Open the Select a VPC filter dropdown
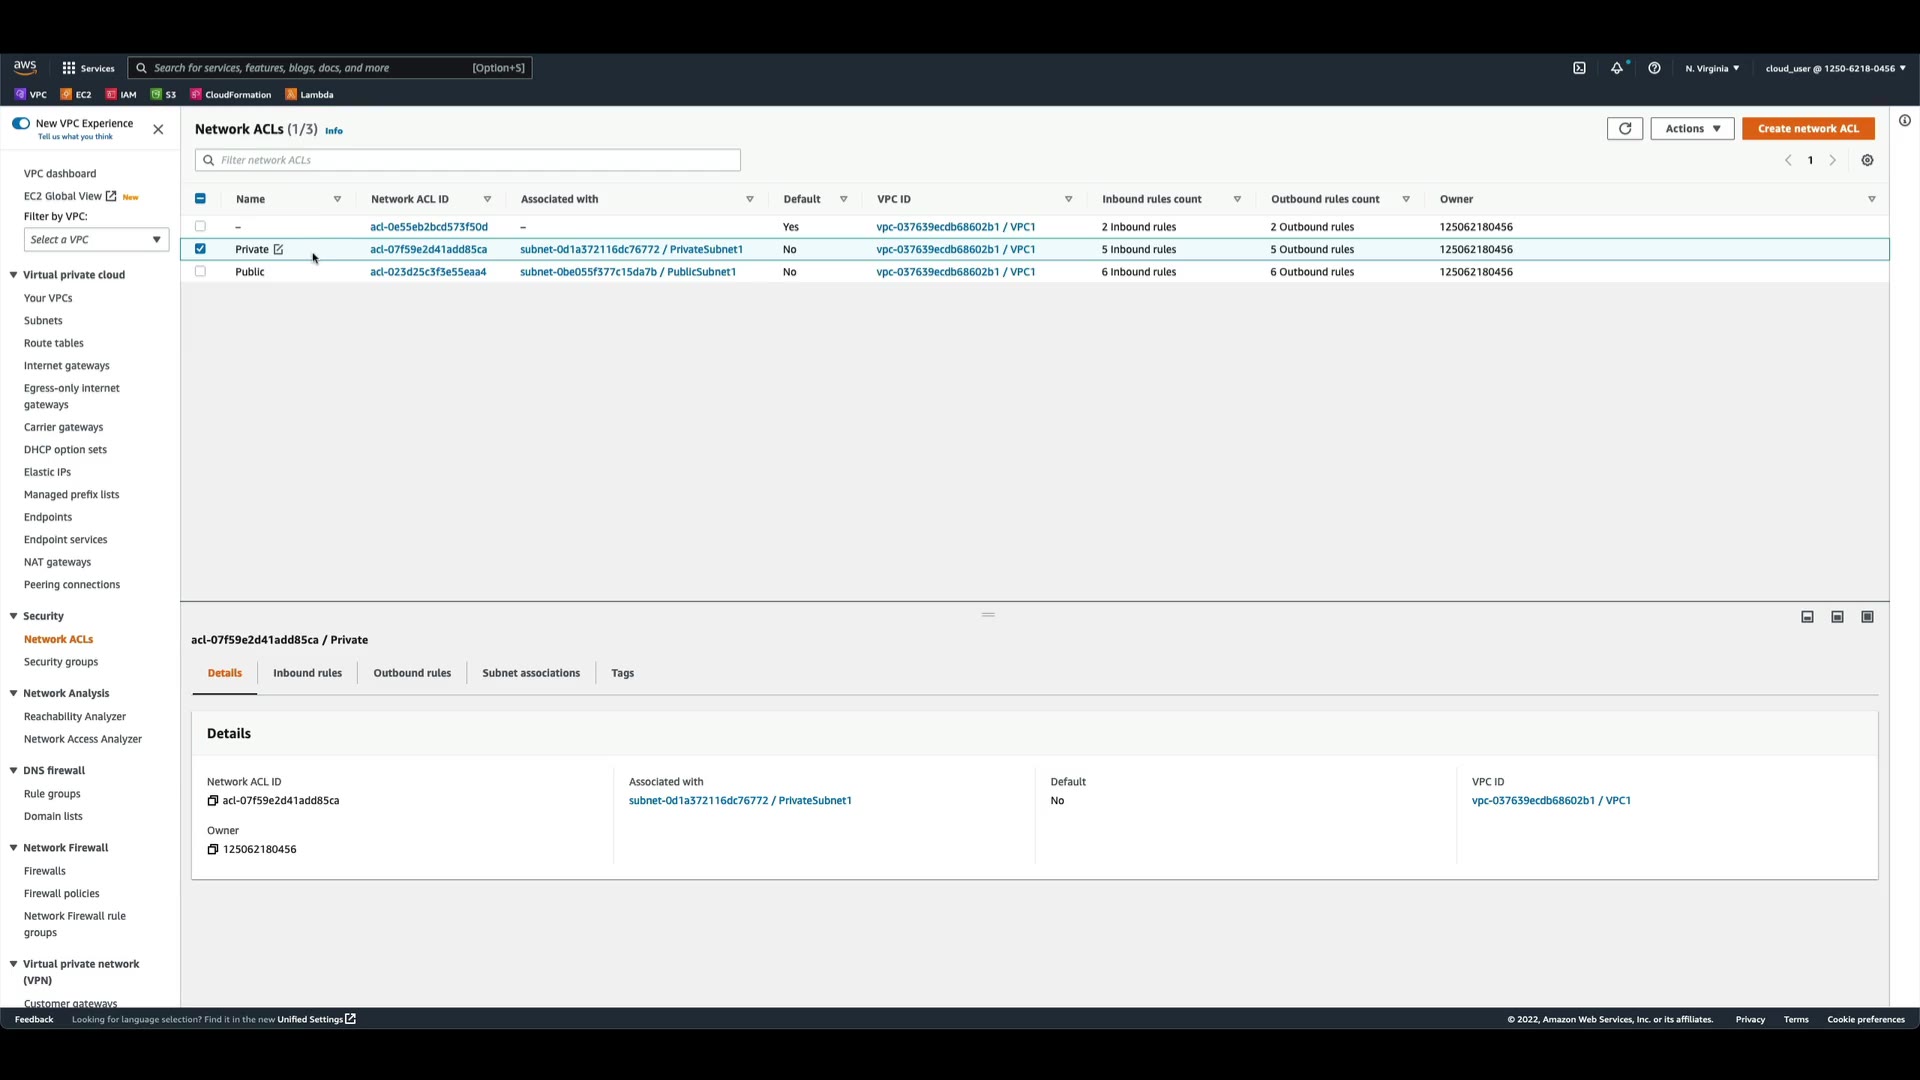 (x=96, y=239)
